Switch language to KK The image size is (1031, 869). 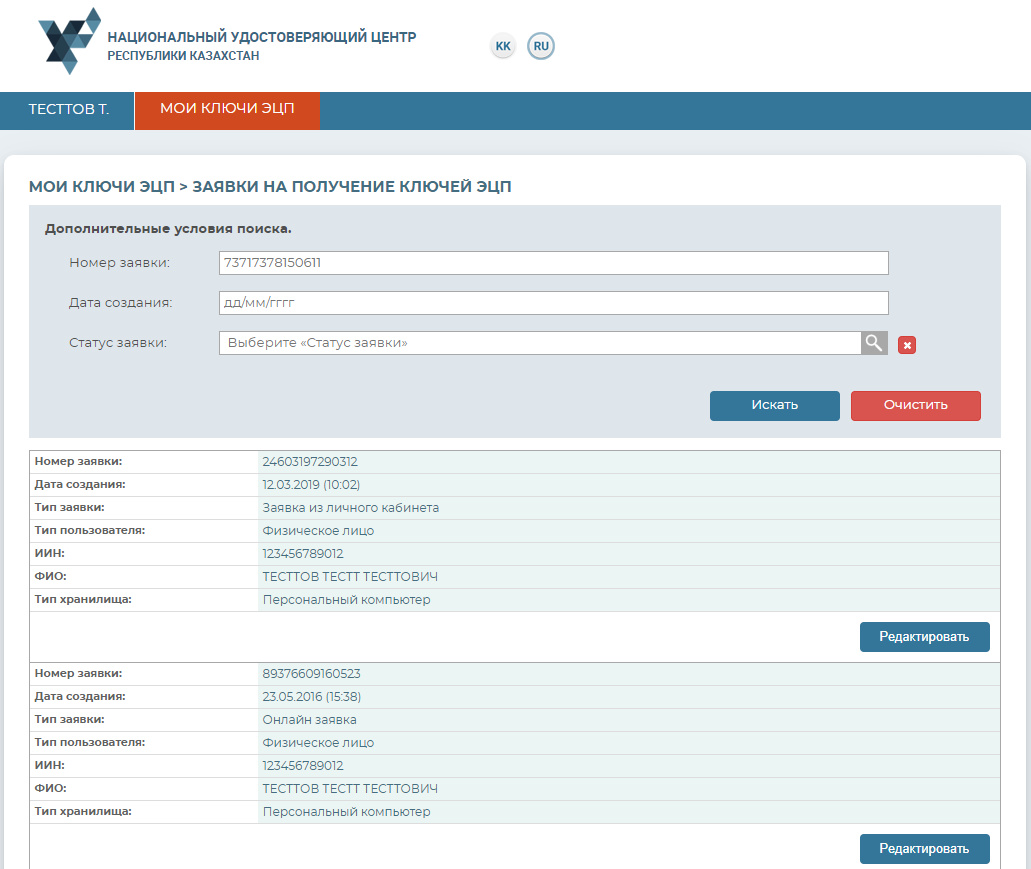[503, 46]
